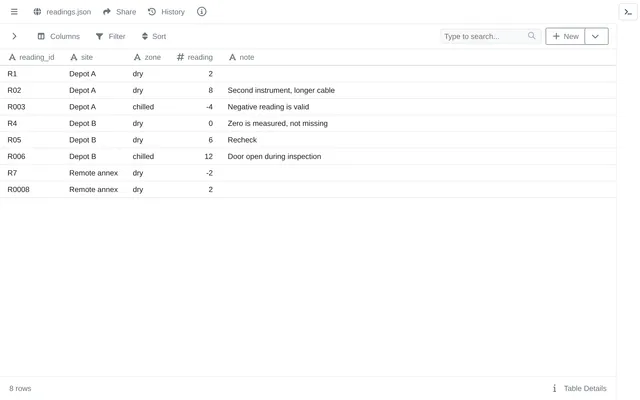Click the Filter funnel icon

[x=99, y=36]
